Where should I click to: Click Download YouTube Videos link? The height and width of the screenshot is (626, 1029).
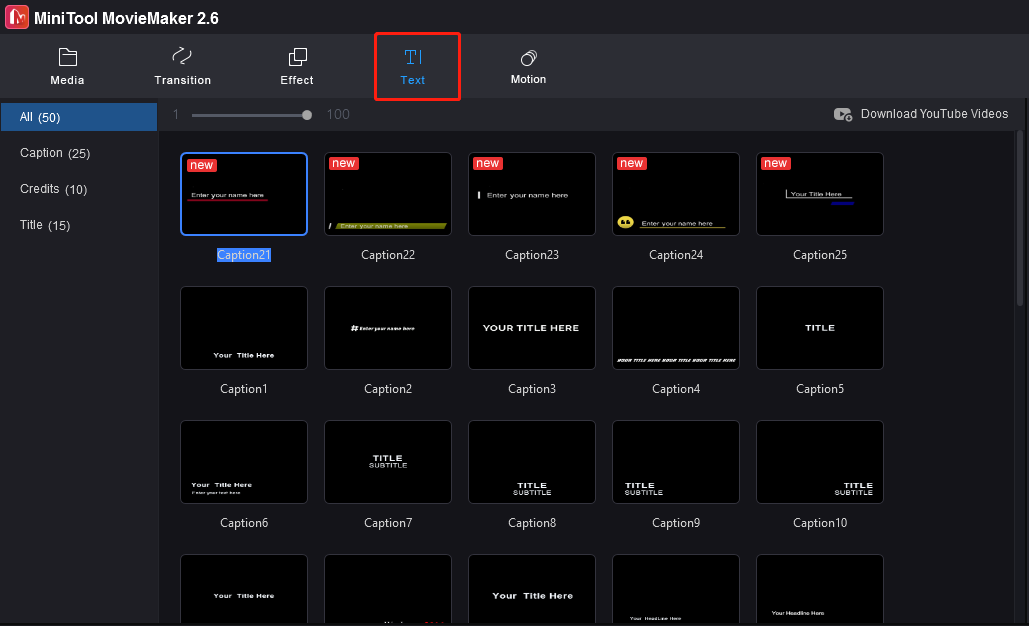point(934,114)
